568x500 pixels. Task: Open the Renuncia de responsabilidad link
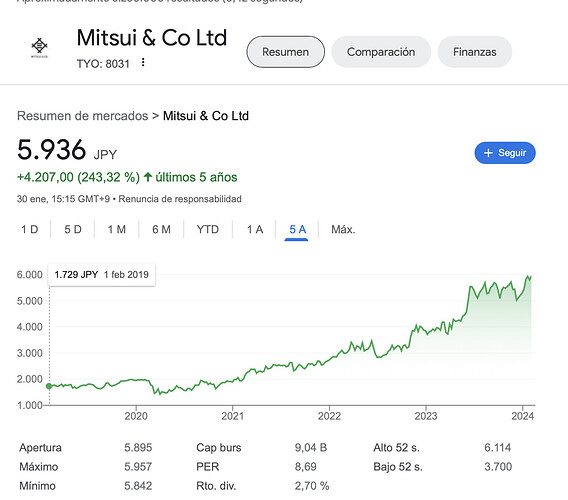tap(180, 199)
